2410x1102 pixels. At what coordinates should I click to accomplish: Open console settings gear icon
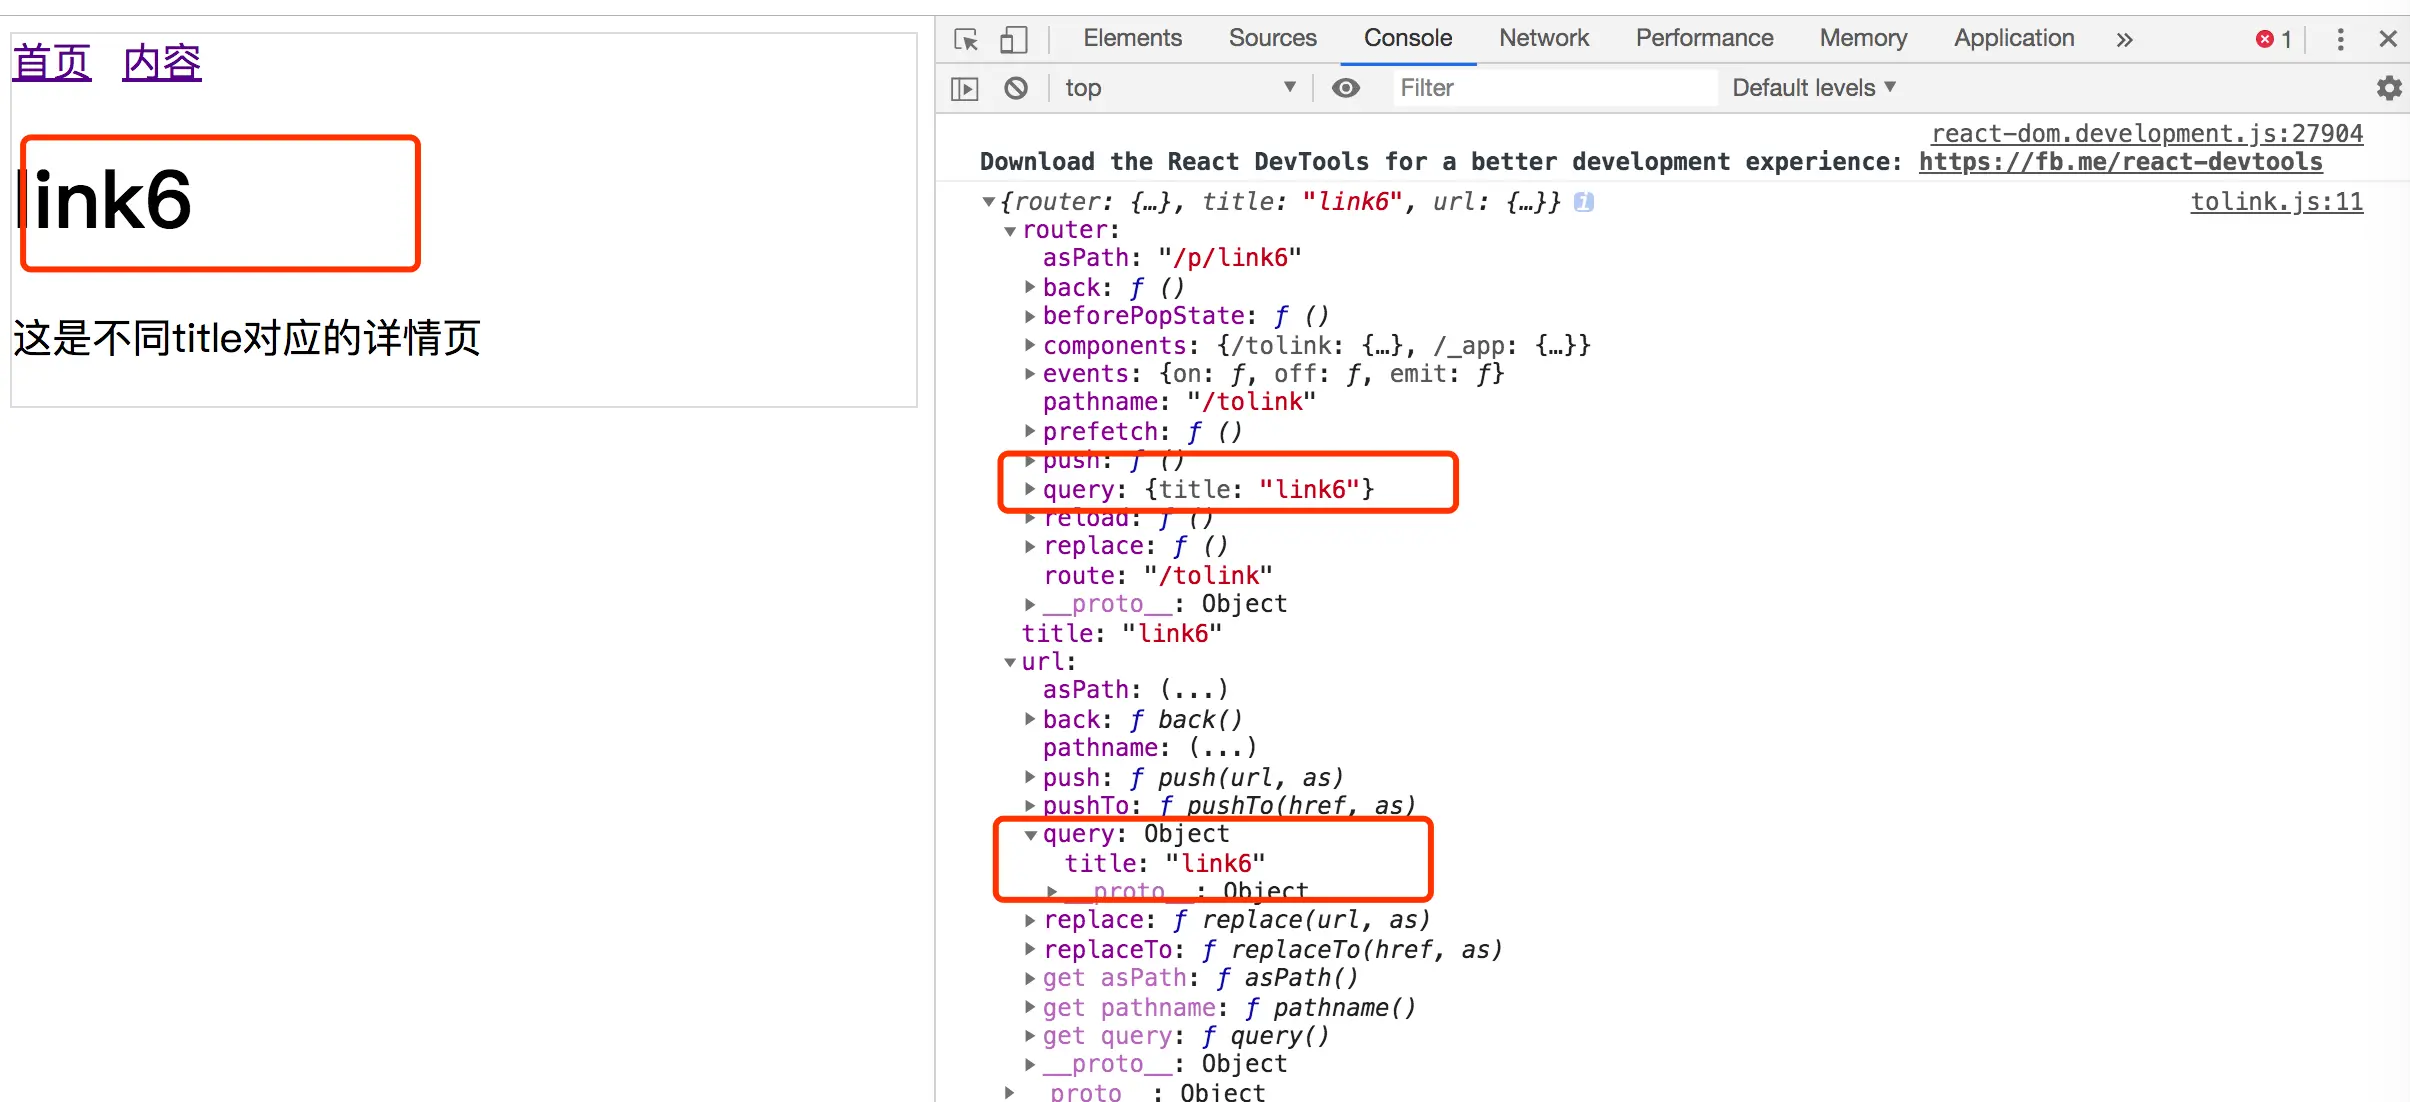pyautogui.click(x=2388, y=88)
